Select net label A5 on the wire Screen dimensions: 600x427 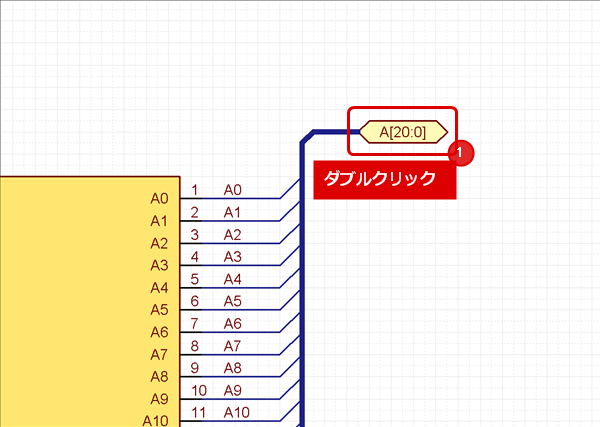point(233,302)
